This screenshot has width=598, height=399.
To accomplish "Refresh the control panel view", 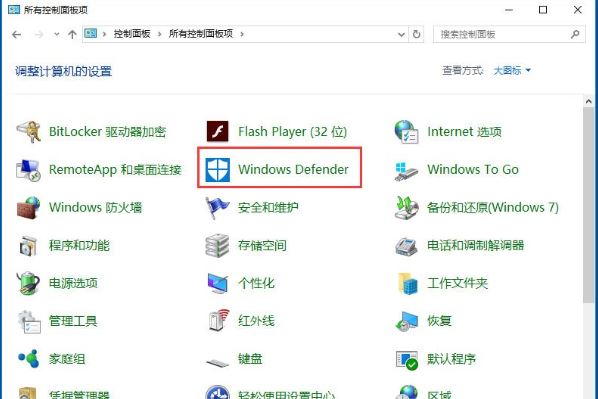I will [416, 34].
